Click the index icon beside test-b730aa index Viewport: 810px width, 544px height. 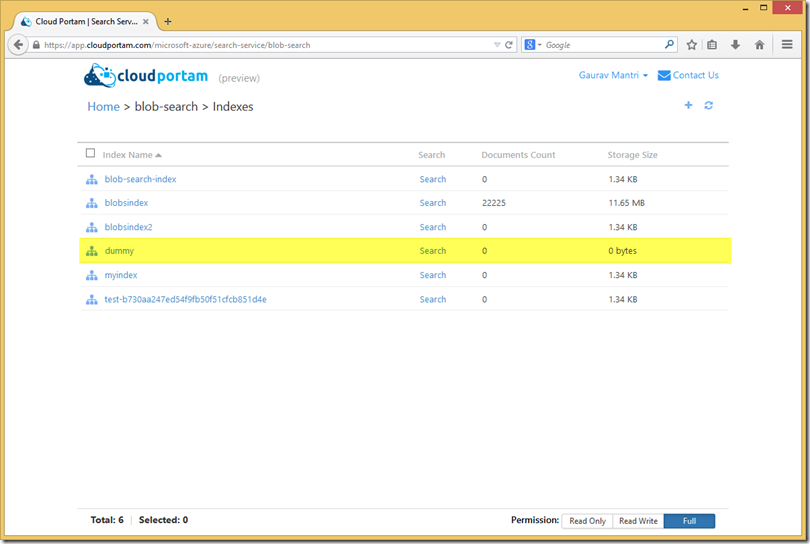coord(92,300)
